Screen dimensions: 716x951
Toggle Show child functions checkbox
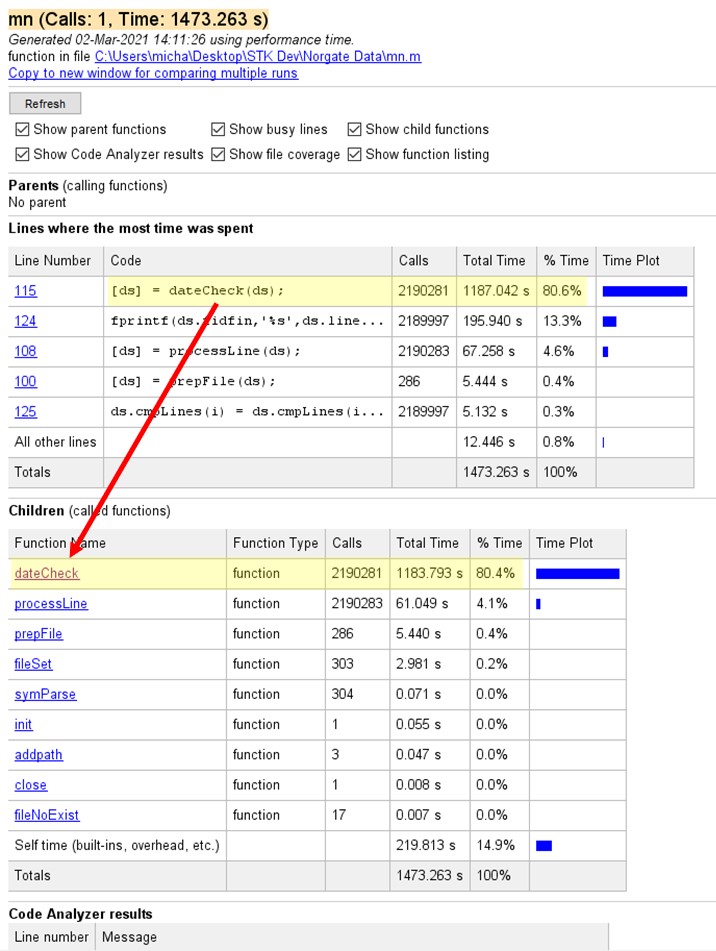pos(354,130)
